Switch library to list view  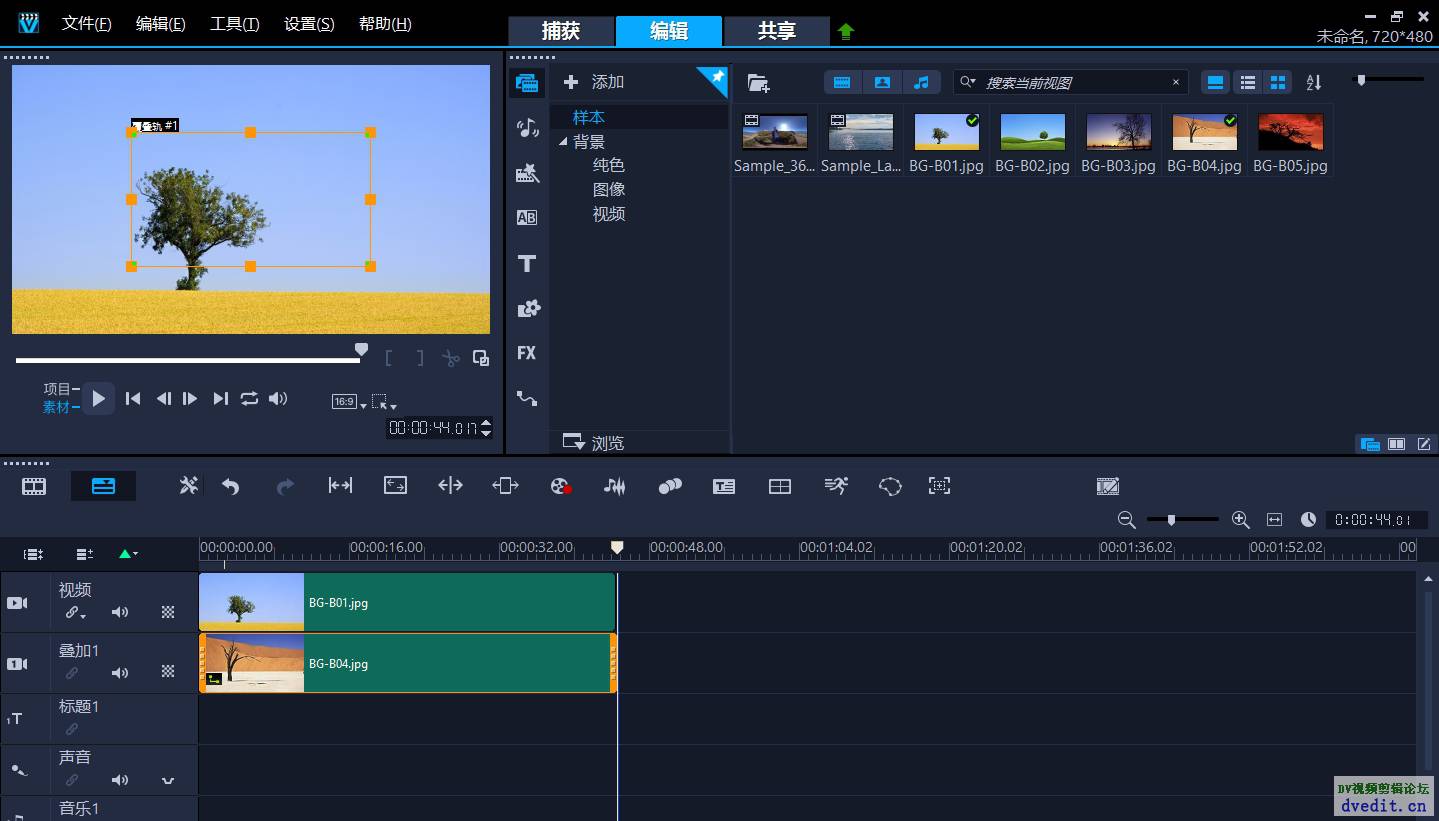(x=1247, y=82)
